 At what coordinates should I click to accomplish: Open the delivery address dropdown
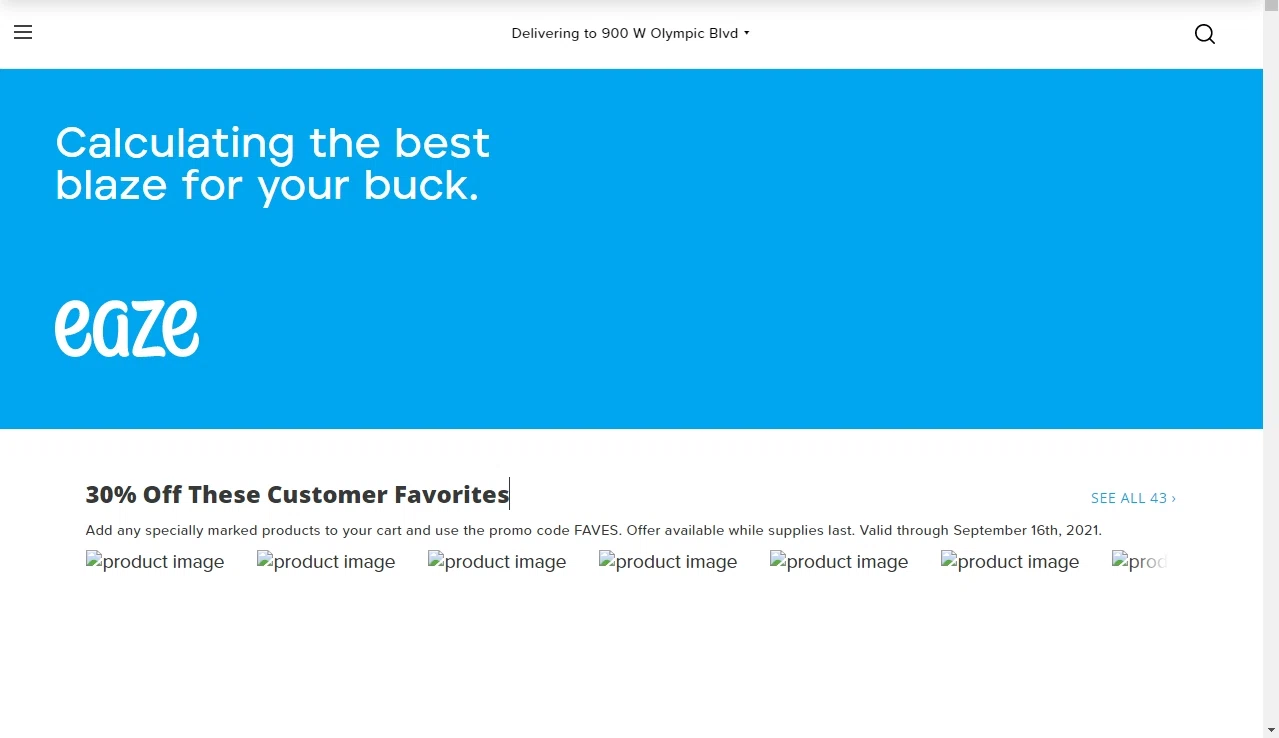click(630, 33)
